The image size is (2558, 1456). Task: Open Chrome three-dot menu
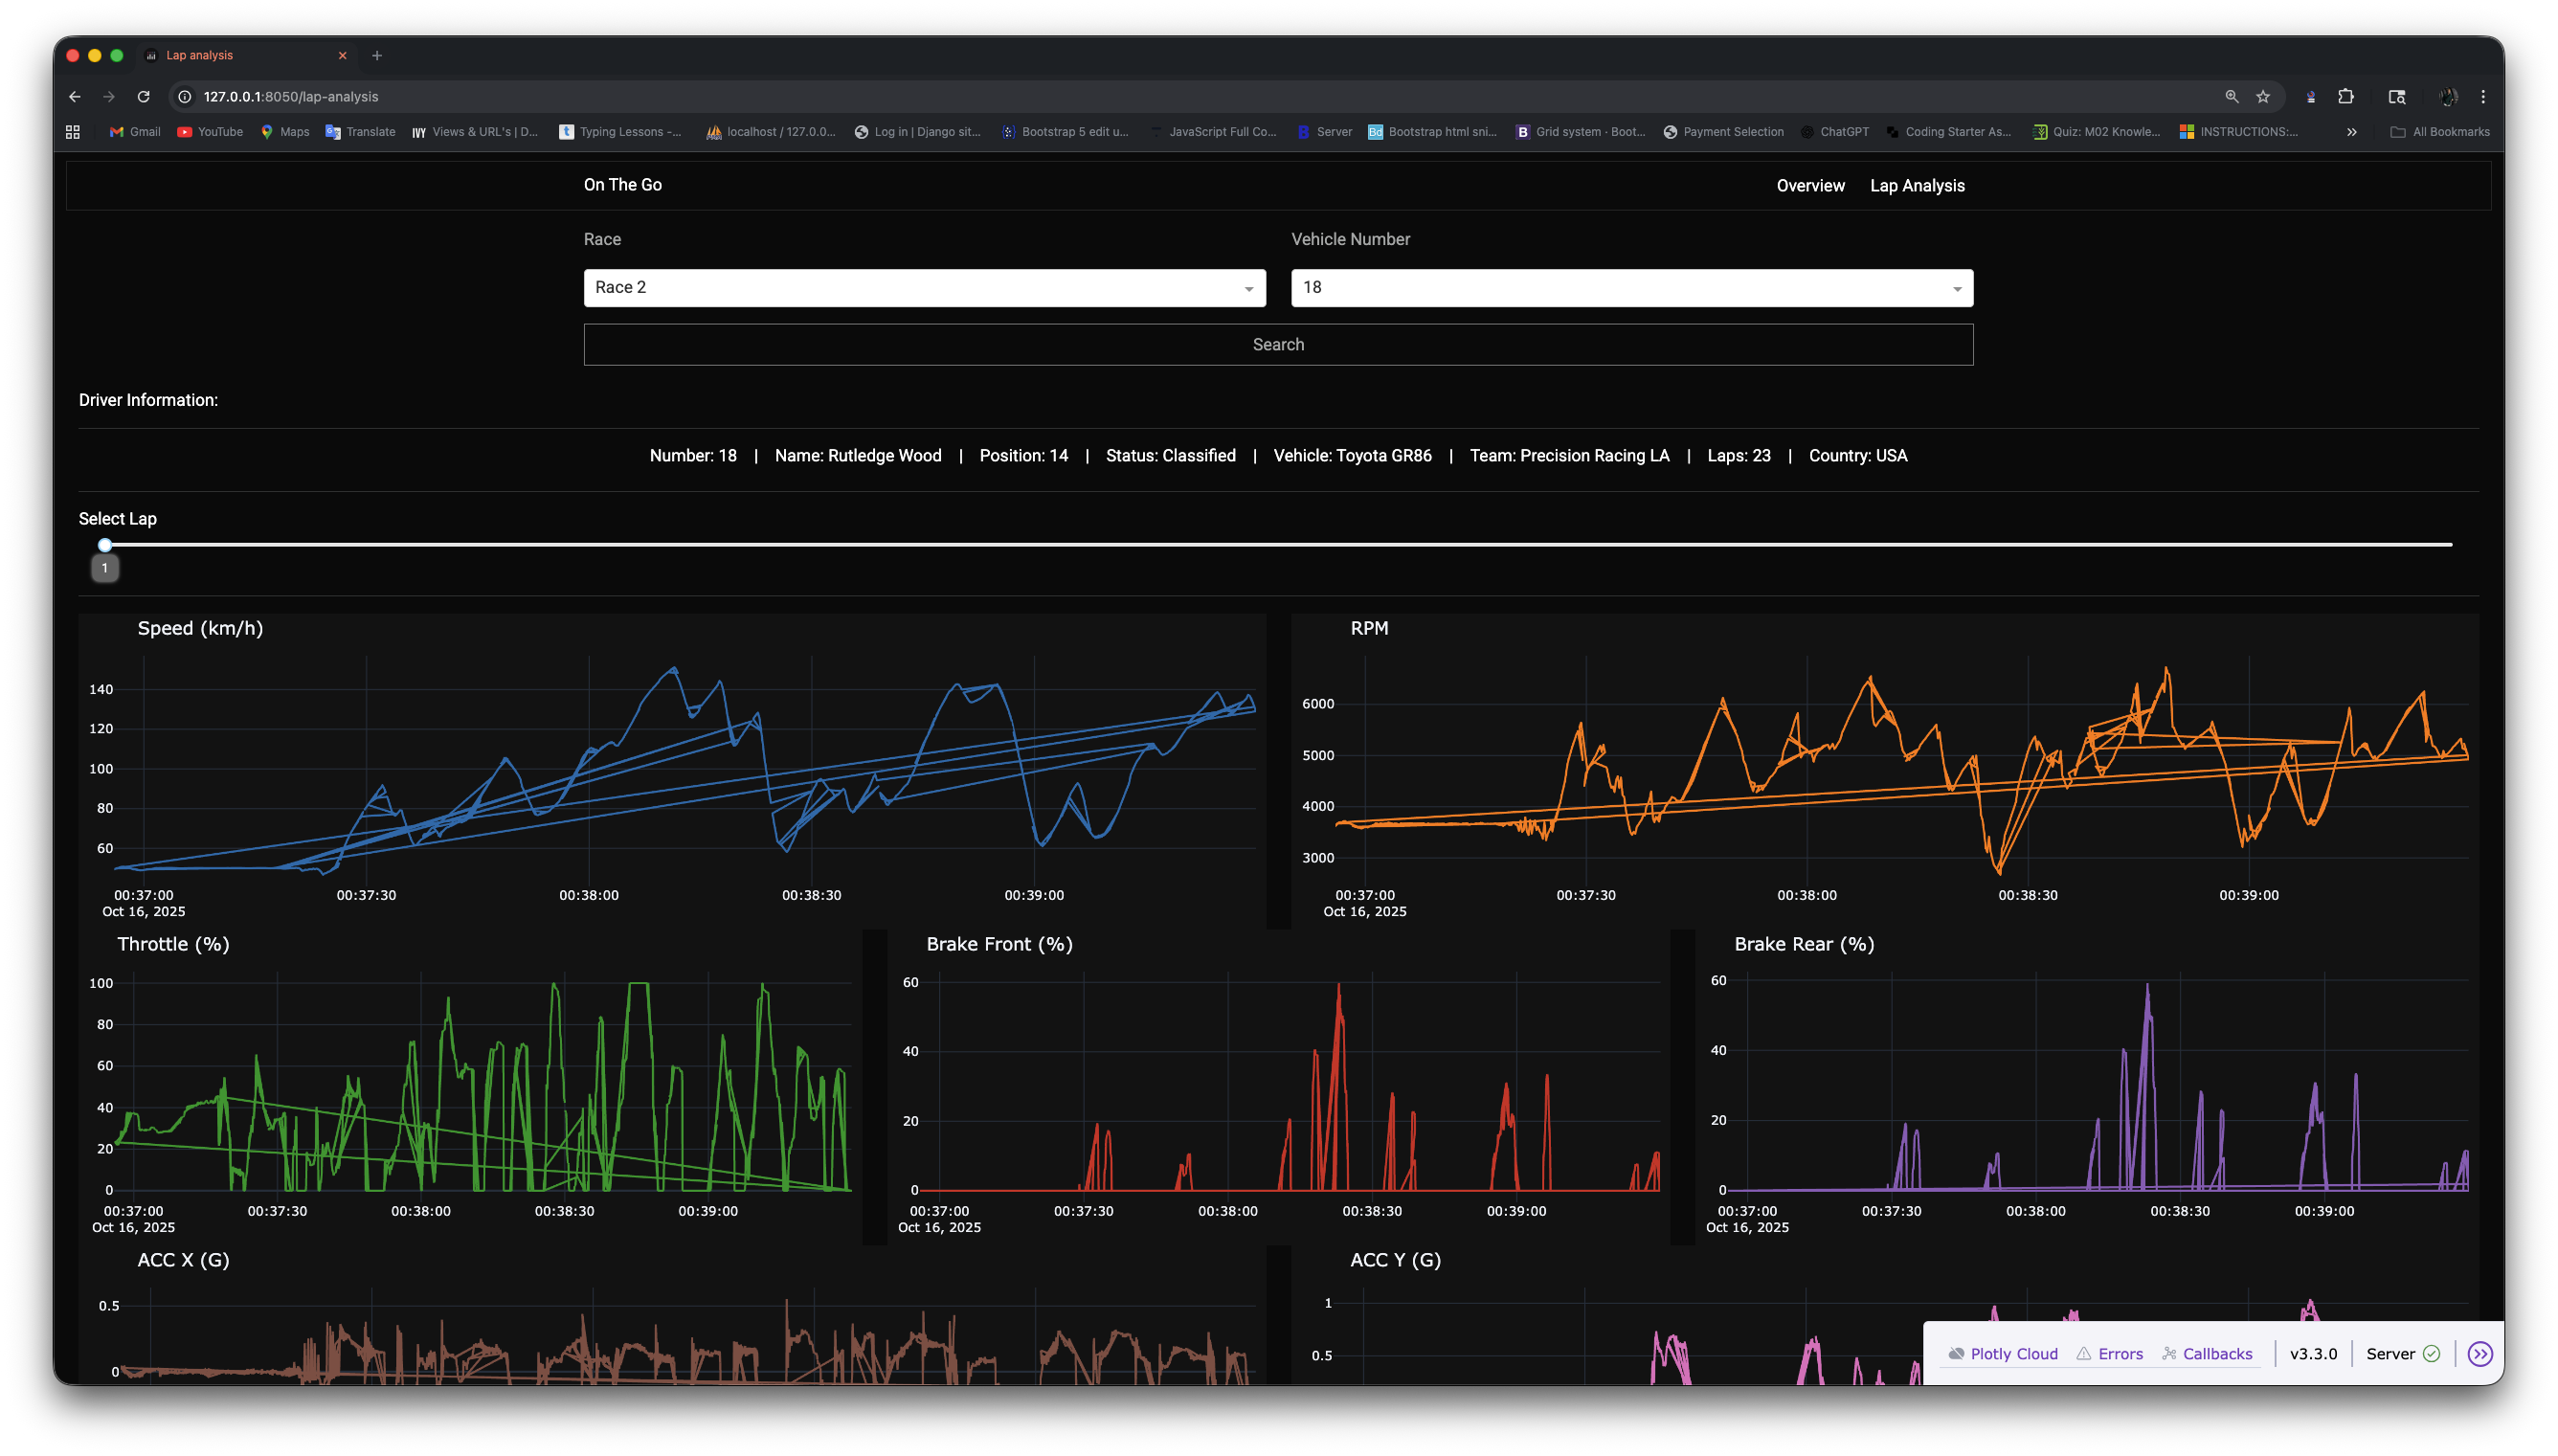(x=2483, y=97)
